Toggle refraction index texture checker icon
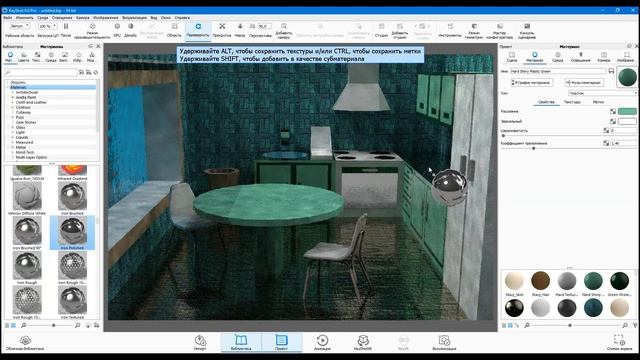640x360 pixels. click(606, 143)
